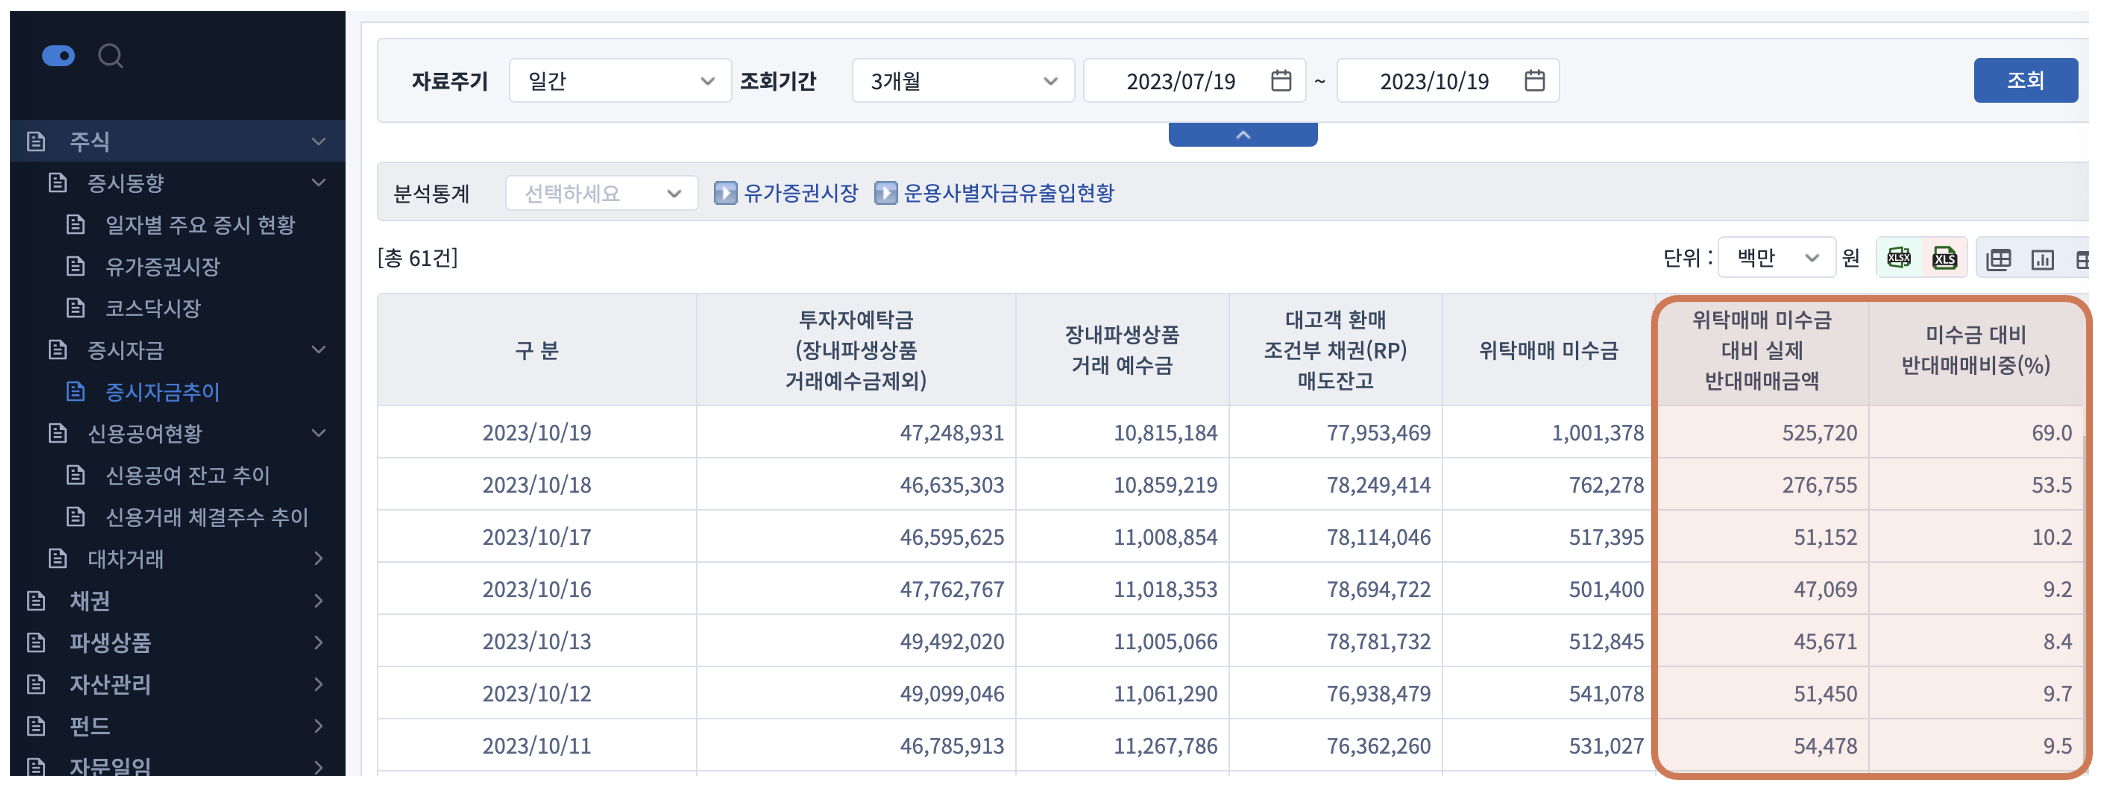This screenshot has height=800, width=2114.
Task: Click the 파생상품 document icon
Action: 37,642
